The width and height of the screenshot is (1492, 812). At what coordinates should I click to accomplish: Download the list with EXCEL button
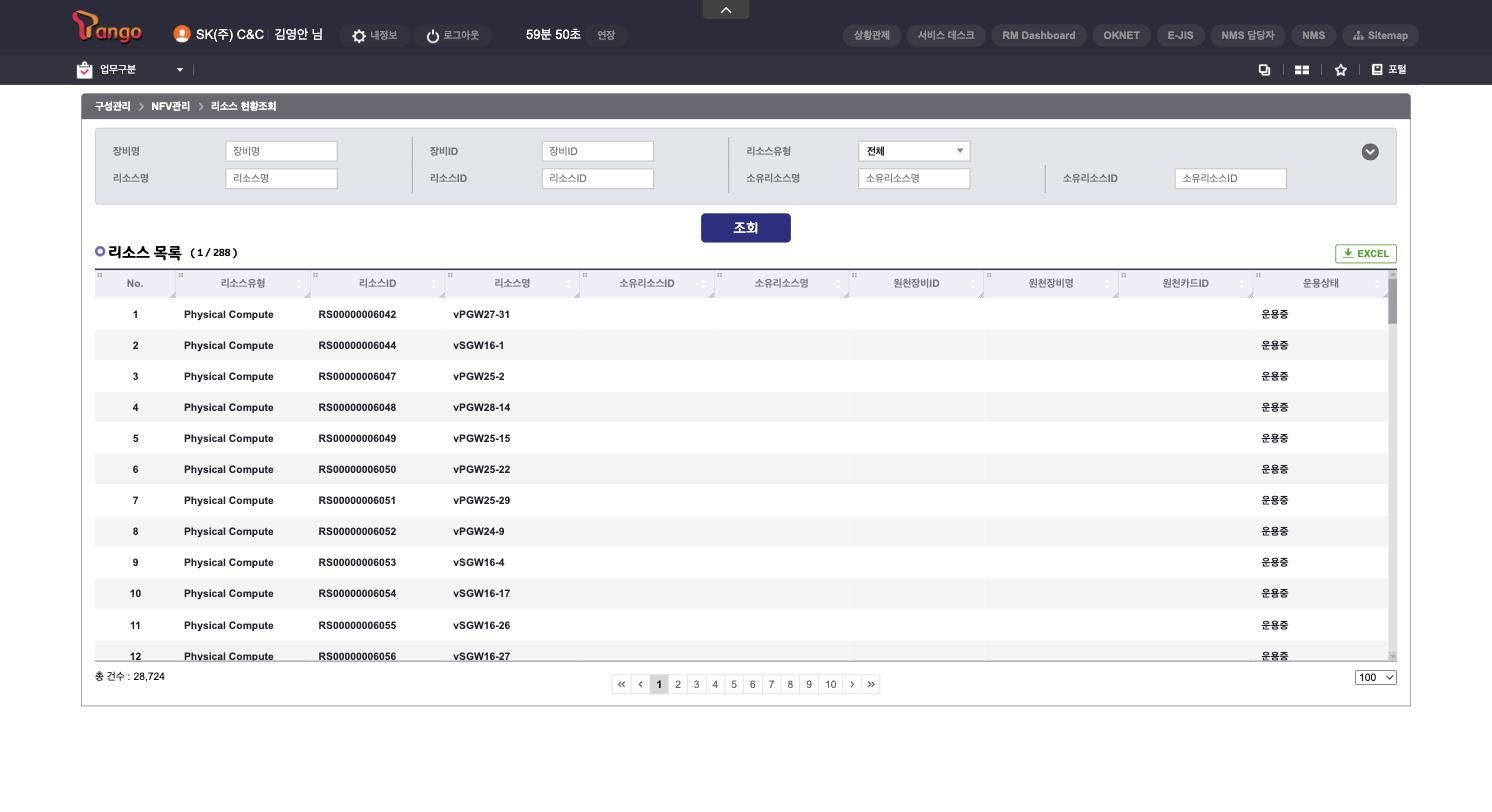pyautogui.click(x=1366, y=253)
